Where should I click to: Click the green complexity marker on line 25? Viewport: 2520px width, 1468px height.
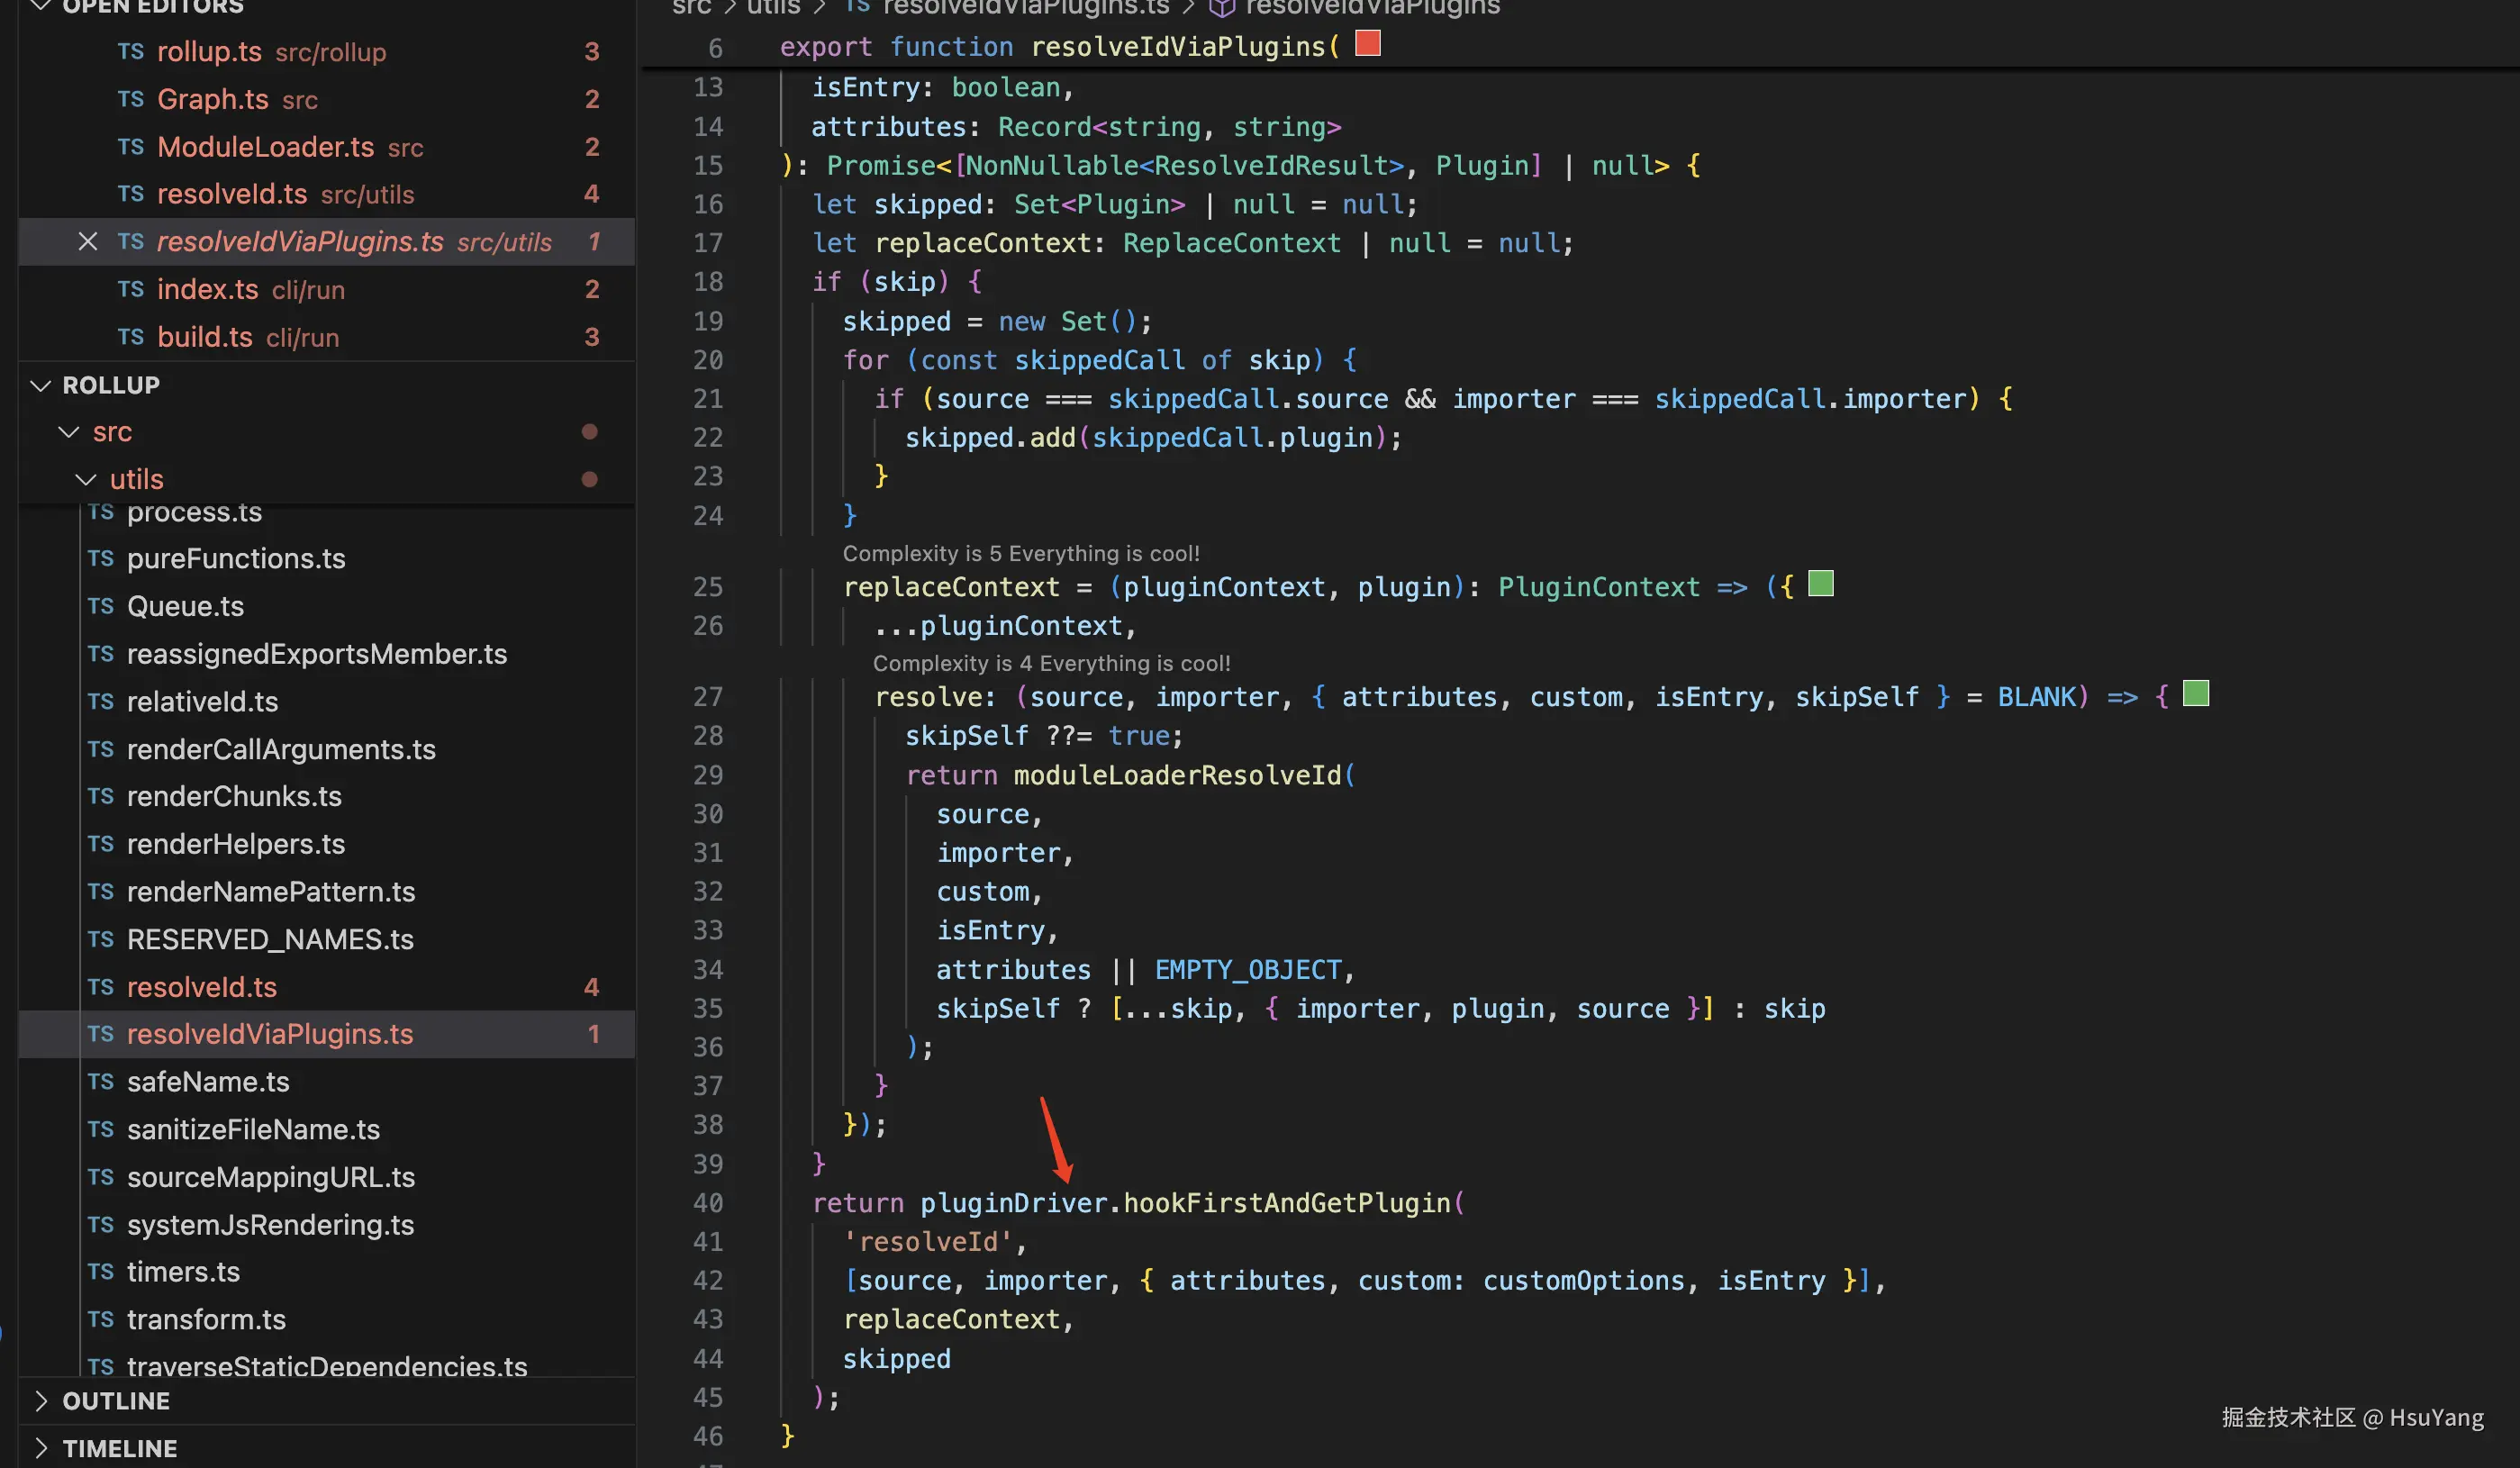coord(1820,584)
